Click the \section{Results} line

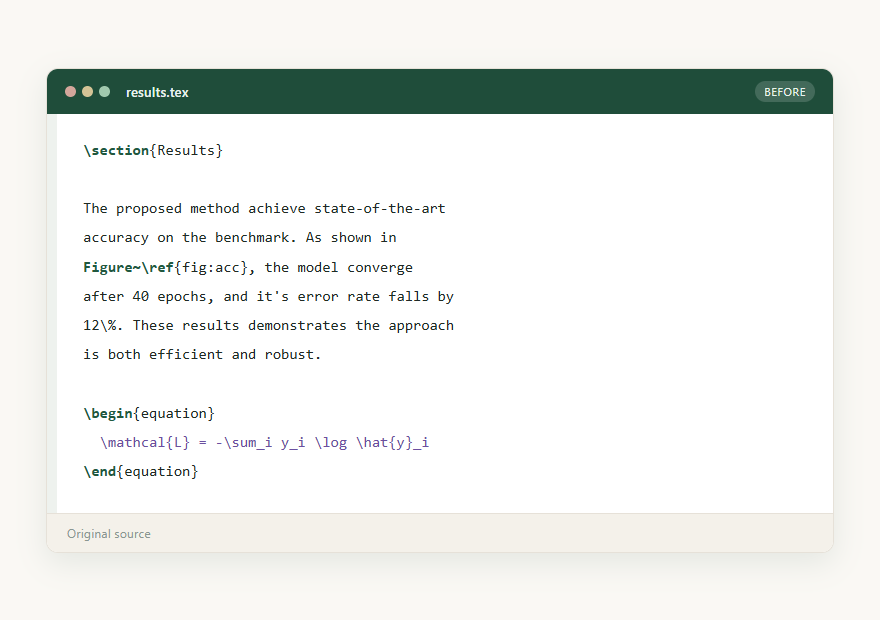coord(153,150)
